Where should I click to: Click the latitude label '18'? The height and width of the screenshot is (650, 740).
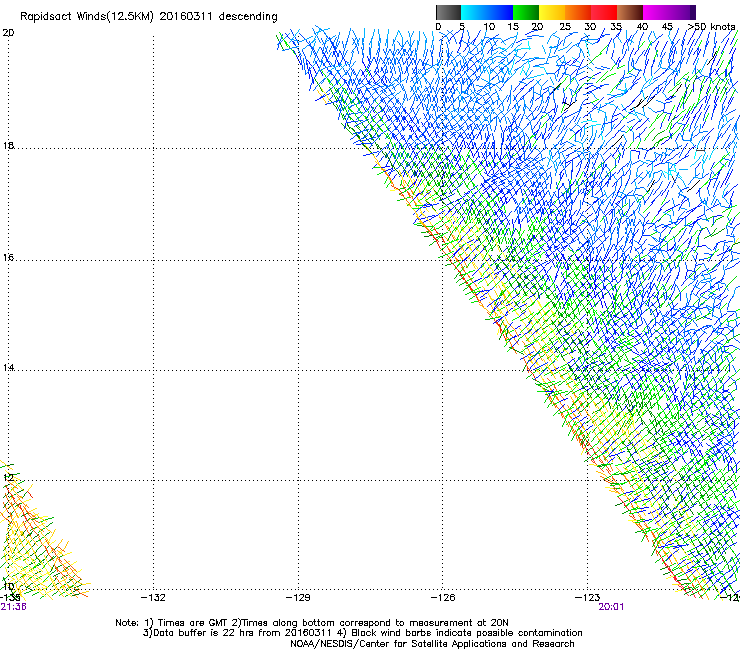tap(8, 145)
